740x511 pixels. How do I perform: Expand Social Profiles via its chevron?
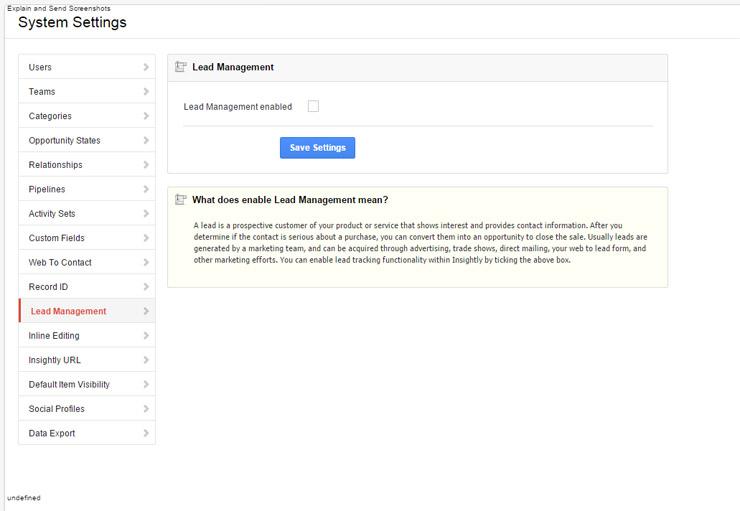[x=146, y=409]
